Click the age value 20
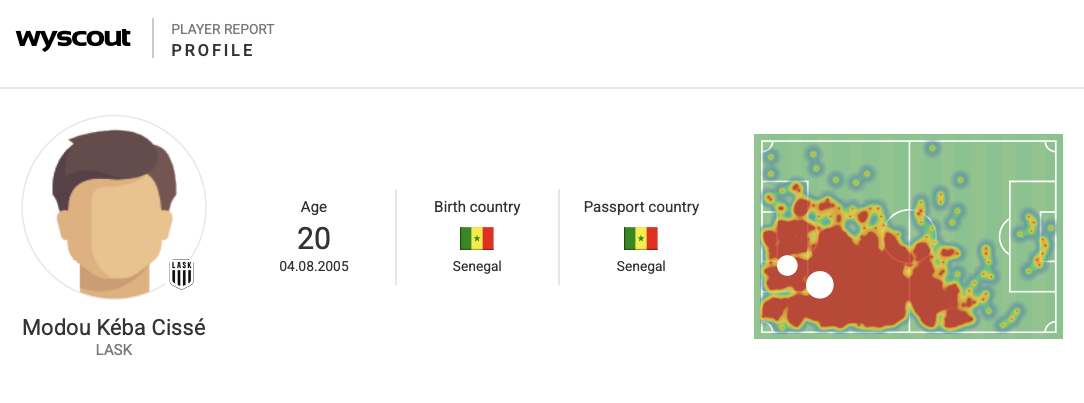Viewport: 1084px width, 403px height. point(314,238)
